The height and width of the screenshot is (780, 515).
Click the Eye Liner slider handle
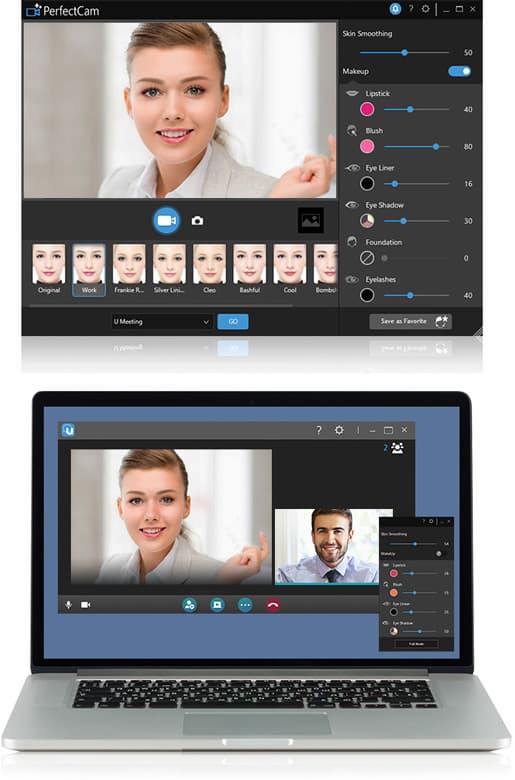click(395, 184)
